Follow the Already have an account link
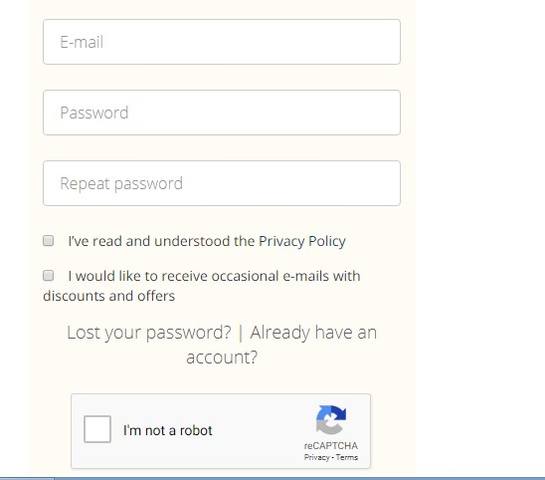 coord(282,345)
